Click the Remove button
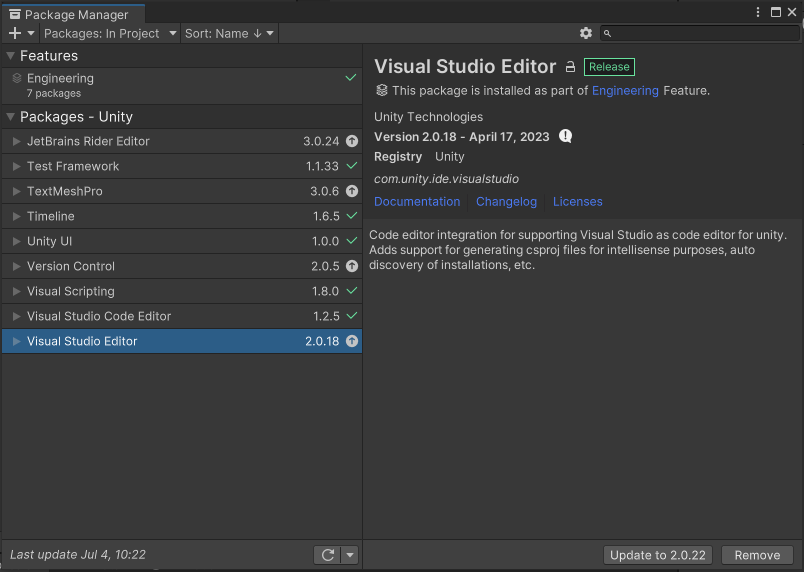This screenshot has width=804, height=572. tap(757, 555)
